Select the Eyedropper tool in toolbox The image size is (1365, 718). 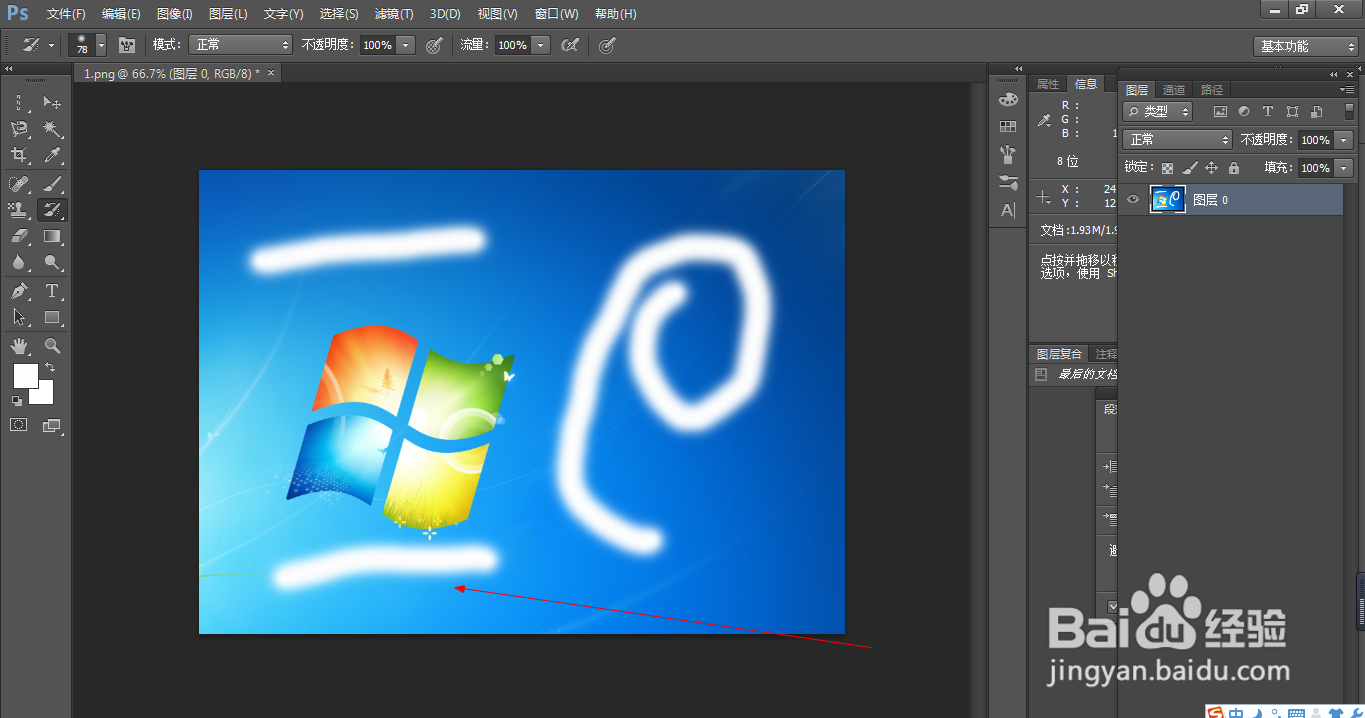[52, 155]
